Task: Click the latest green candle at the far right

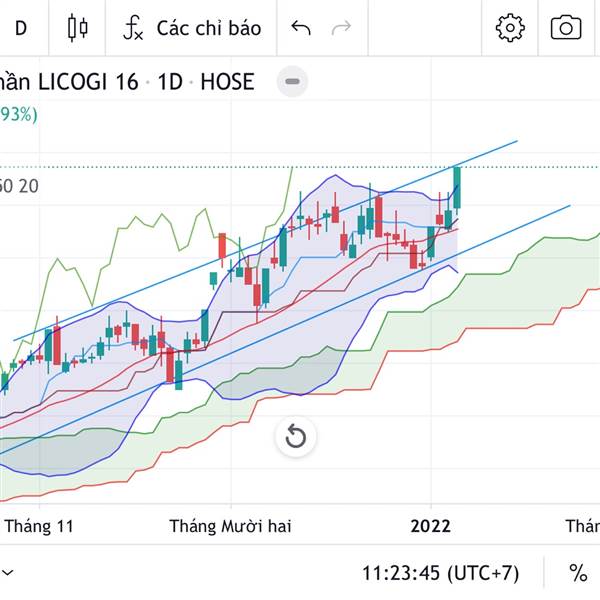Action: [x=457, y=188]
